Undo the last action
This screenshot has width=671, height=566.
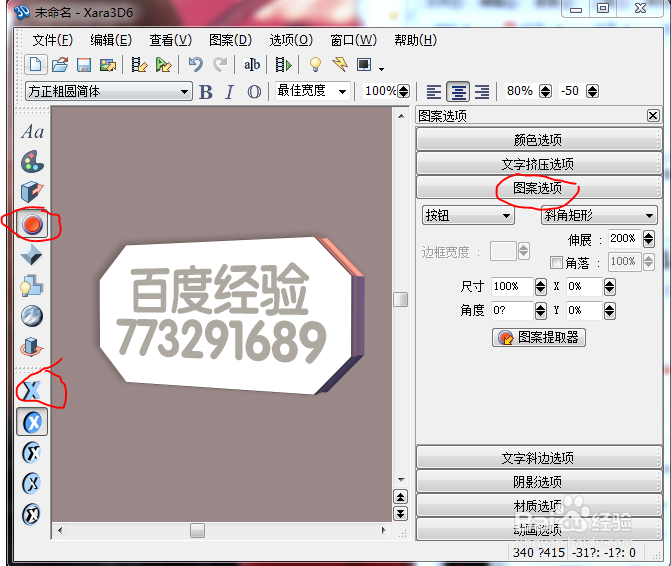(196, 65)
